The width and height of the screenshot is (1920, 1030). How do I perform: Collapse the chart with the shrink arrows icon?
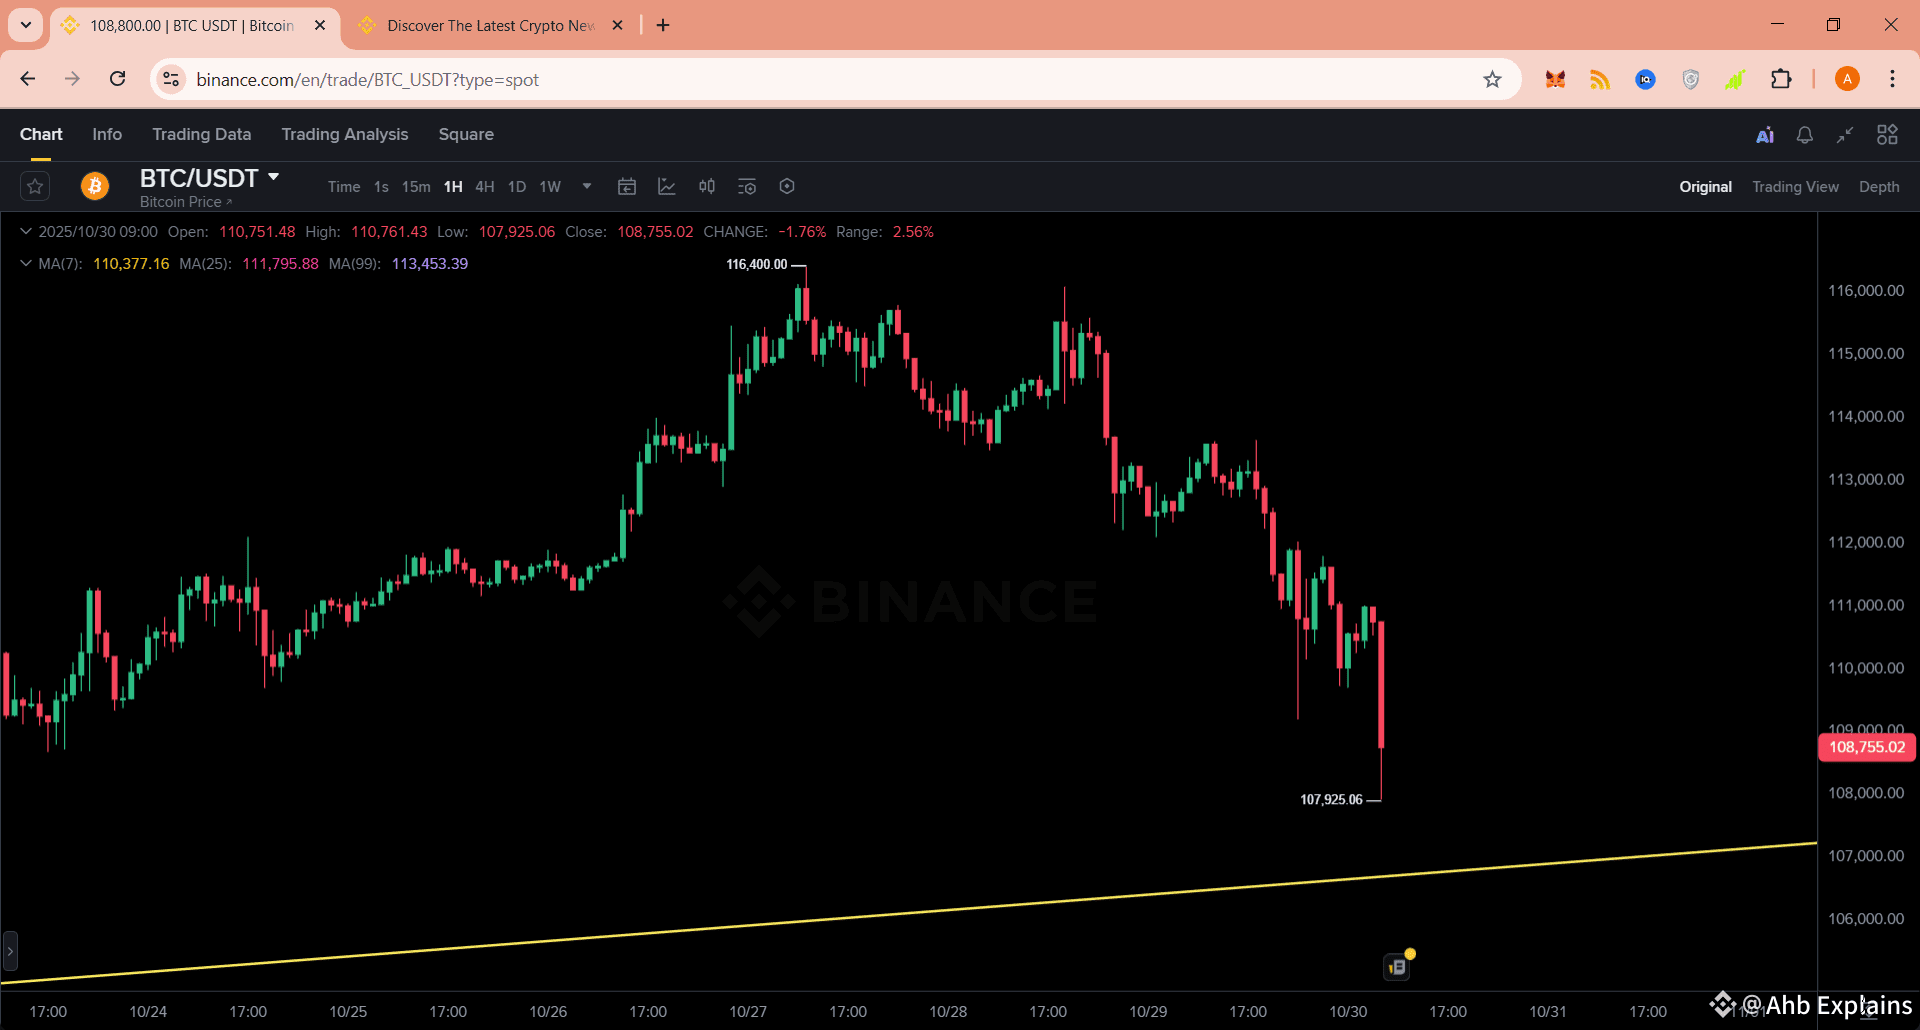point(1845,135)
